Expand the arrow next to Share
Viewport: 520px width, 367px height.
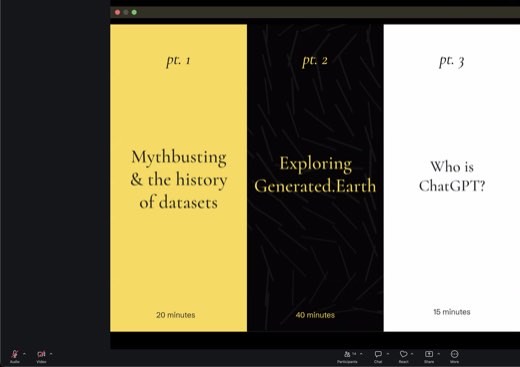[438, 354]
